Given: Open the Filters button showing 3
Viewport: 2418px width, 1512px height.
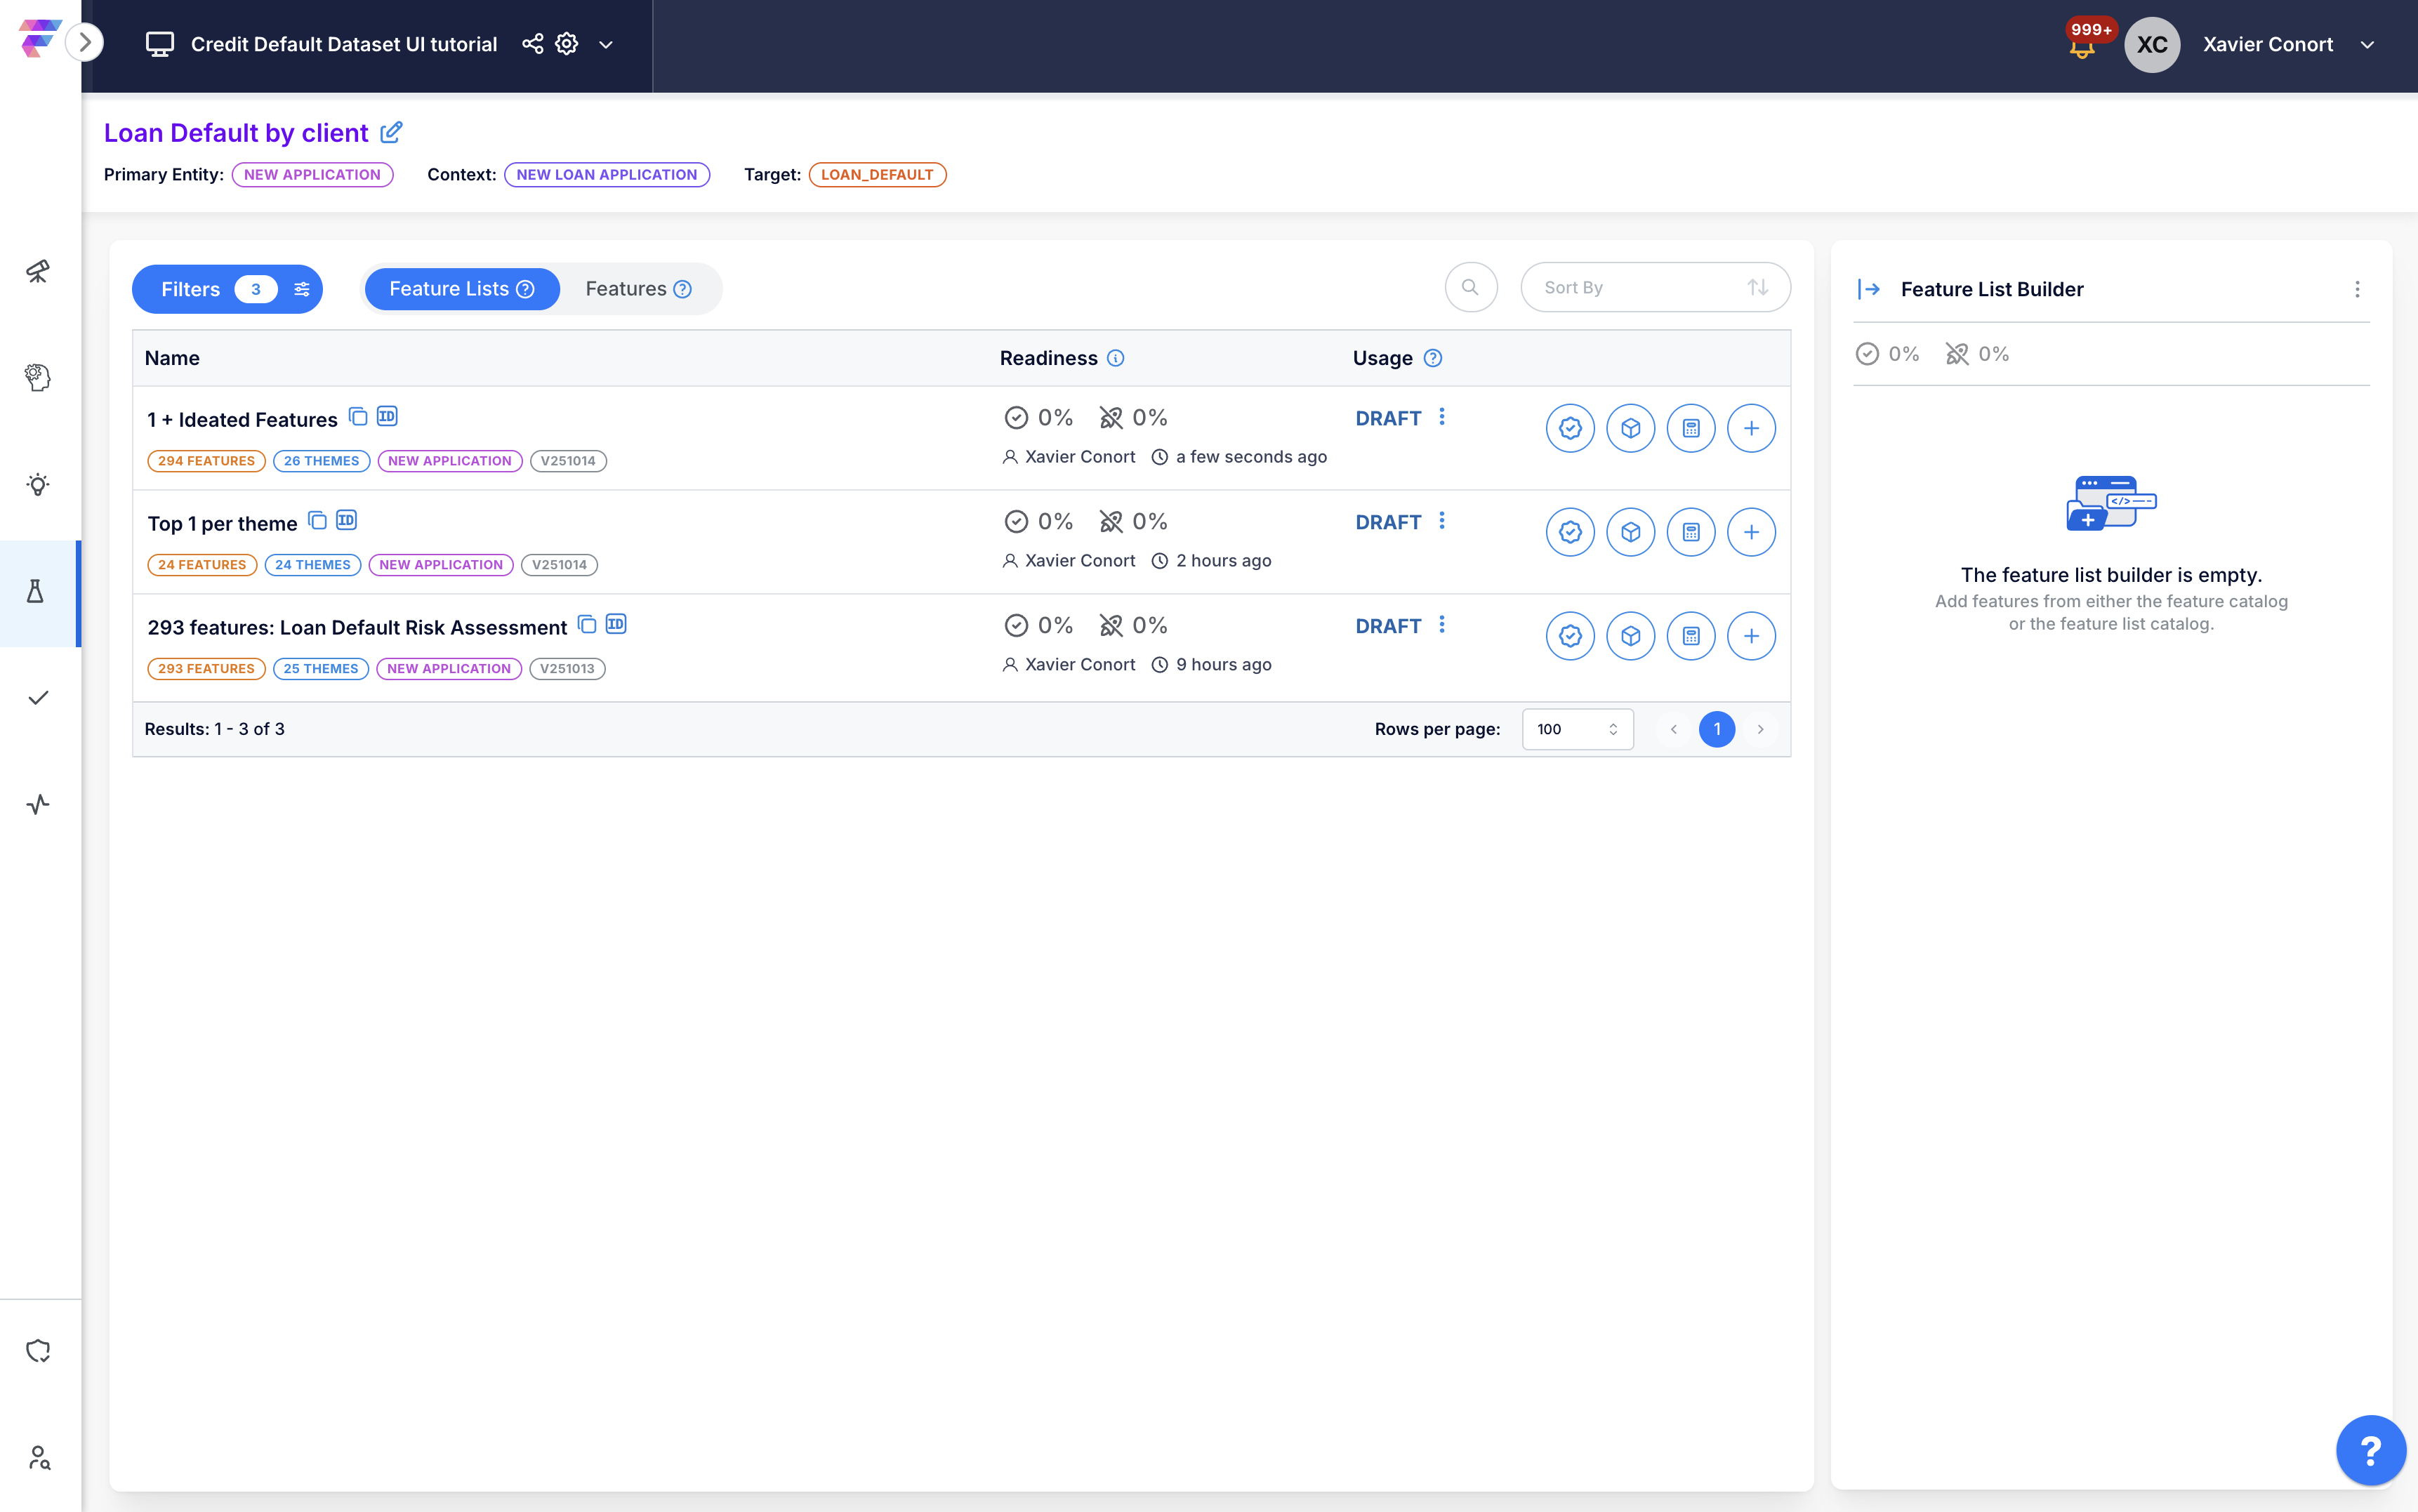Looking at the screenshot, I should [x=227, y=289].
